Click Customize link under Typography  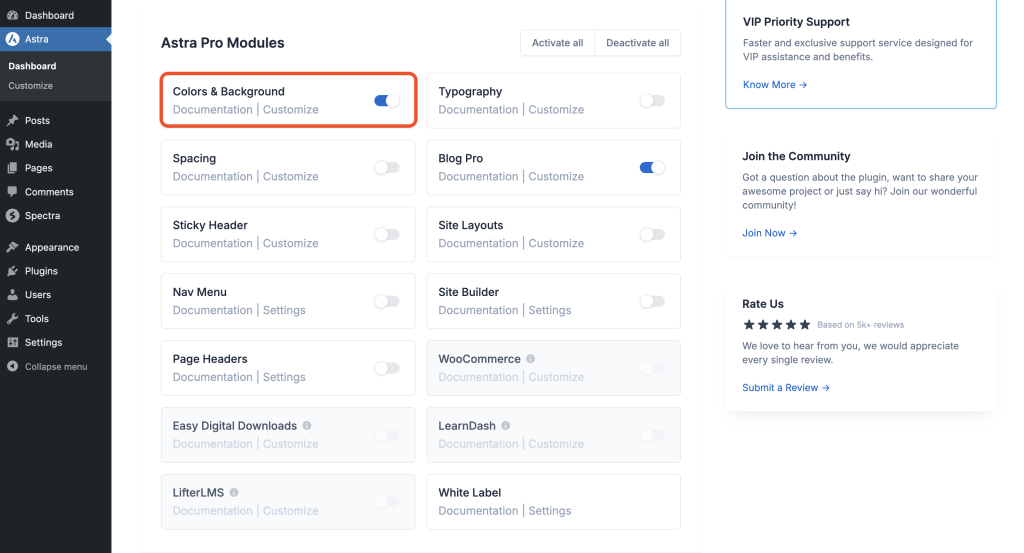click(x=556, y=110)
